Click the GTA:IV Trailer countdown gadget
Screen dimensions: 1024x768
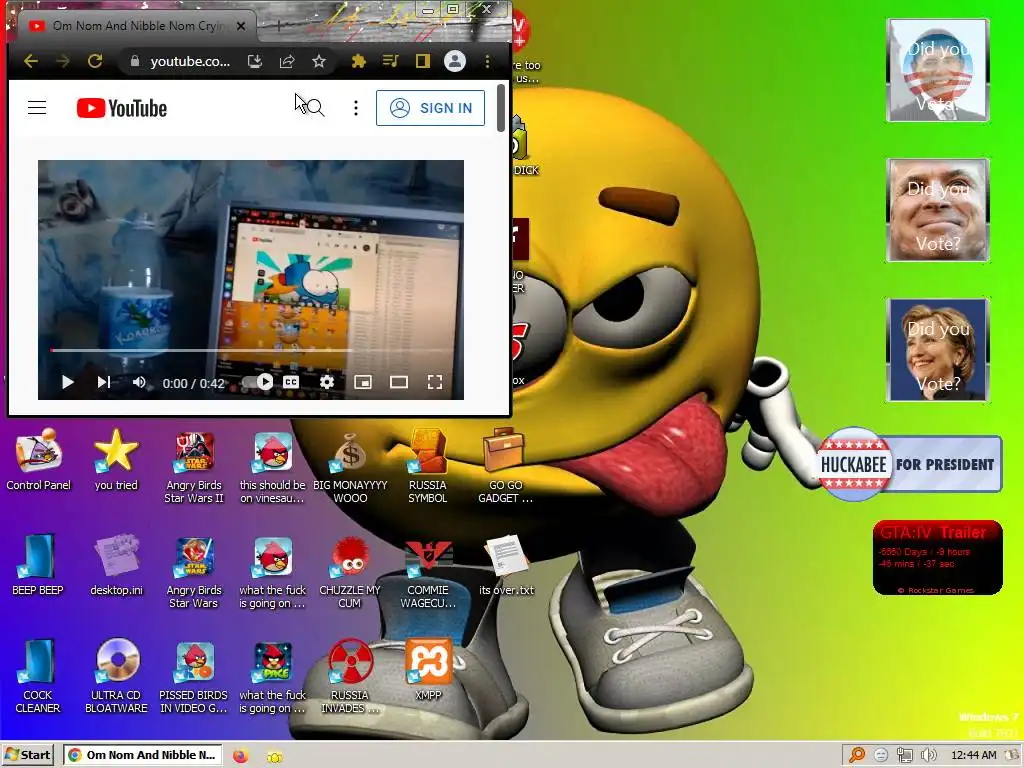pos(937,558)
